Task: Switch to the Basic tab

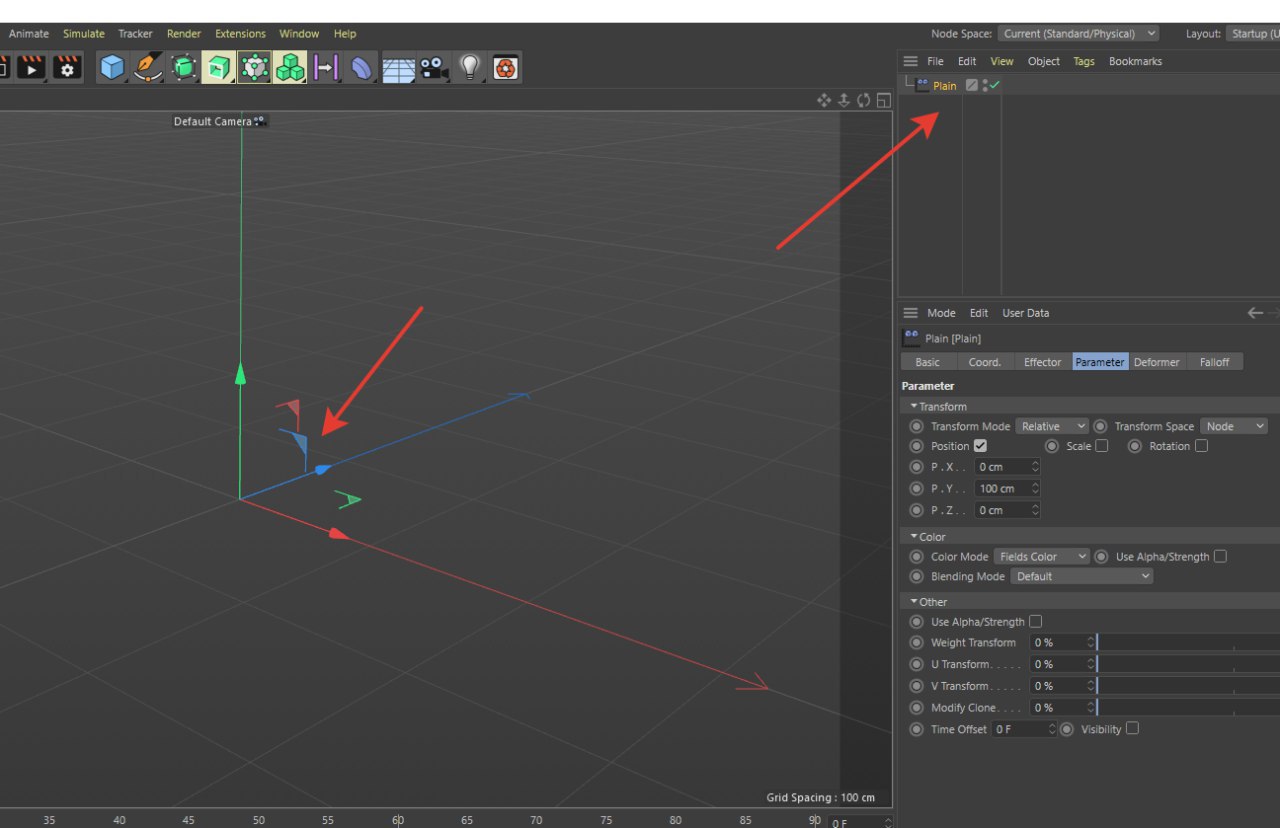Action: coord(928,362)
